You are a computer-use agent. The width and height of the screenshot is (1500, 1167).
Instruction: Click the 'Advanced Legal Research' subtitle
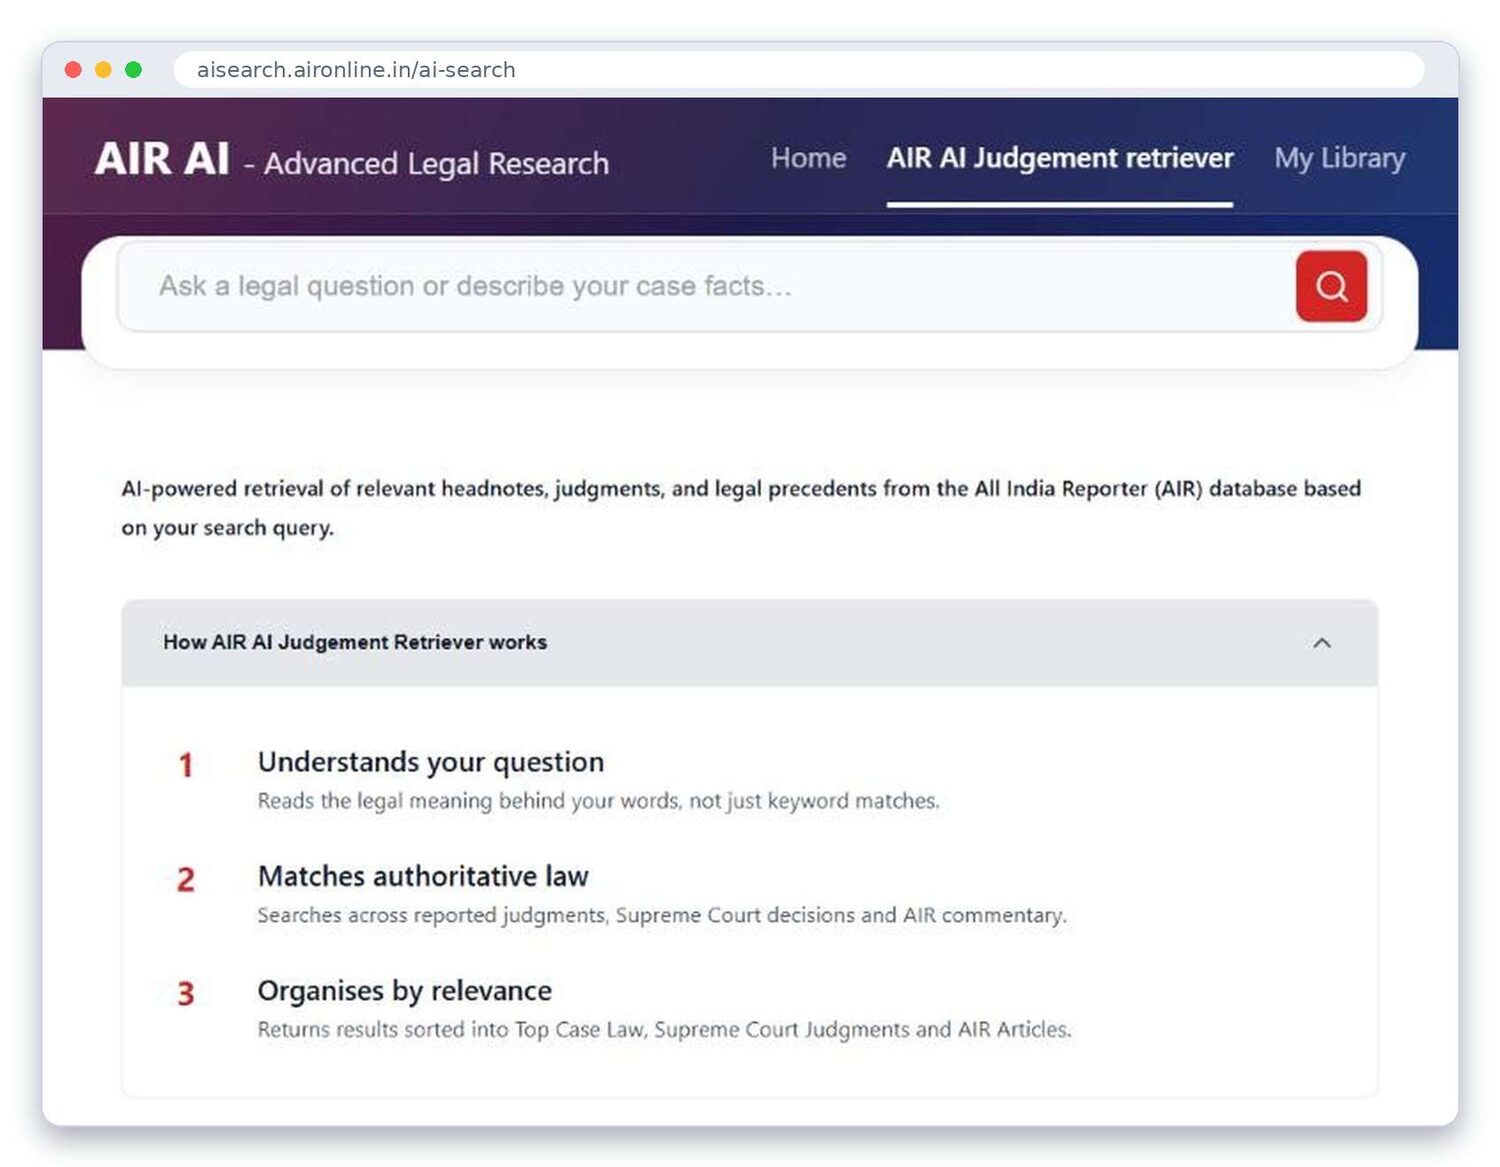coord(436,163)
